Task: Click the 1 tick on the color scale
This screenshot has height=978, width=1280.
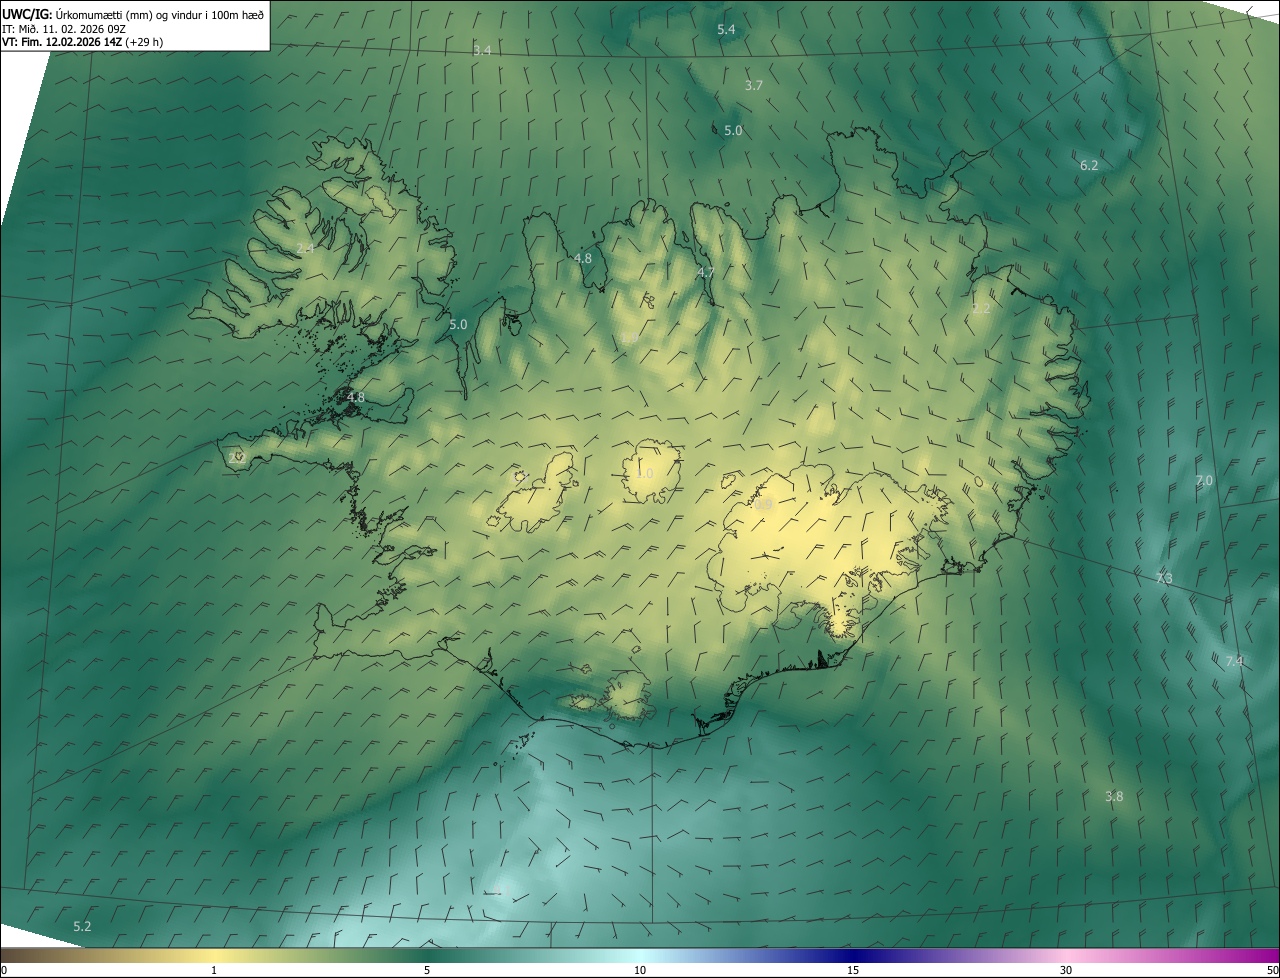Action: [214, 970]
